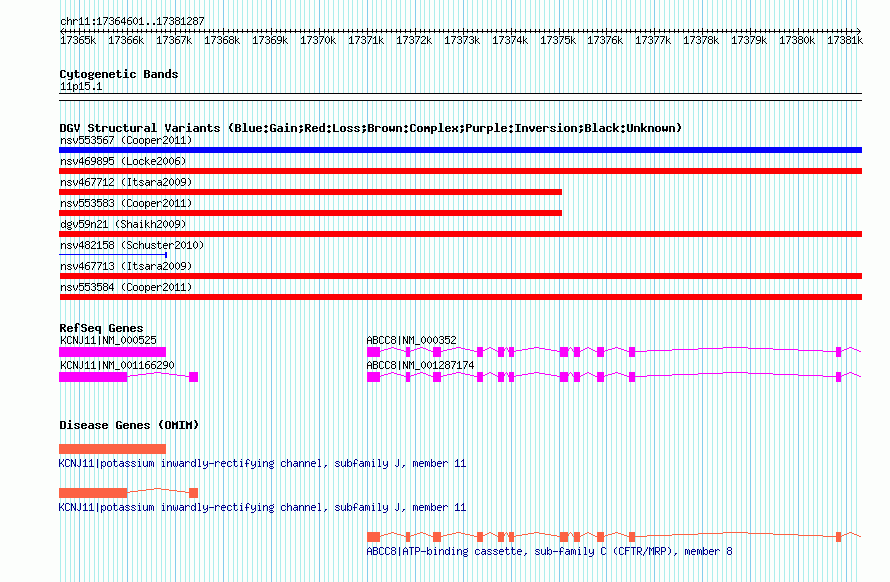Click the RefSeq Genes track heading
This screenshot has width=890, height=582.
tap(101, 328)
